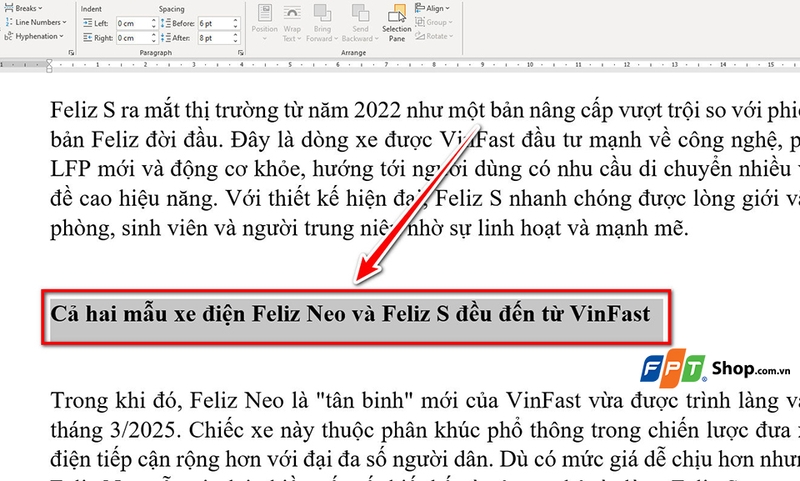Click the Wrap Text icon
The width and height of the screenshot is (800, 481).
pyautogui.click(x=292, y=13)
